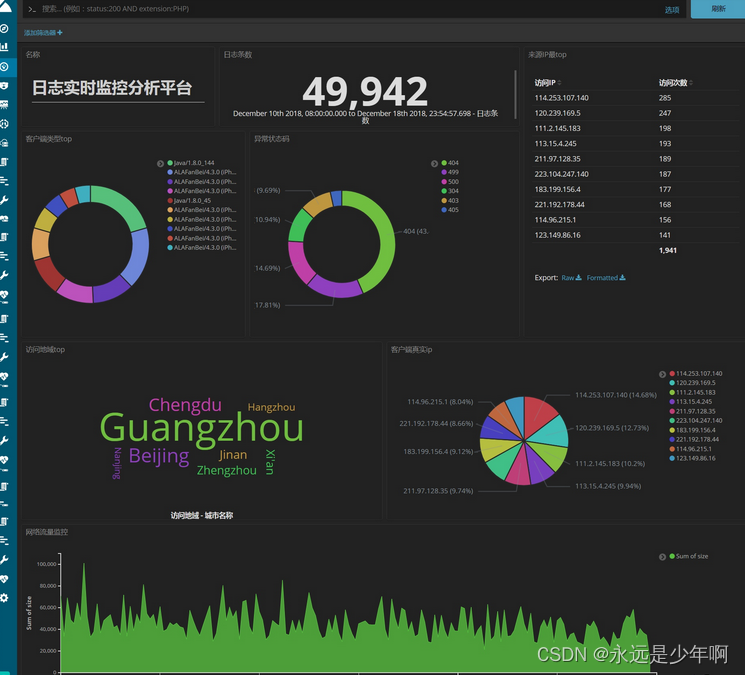Viewport: 745px width, 675px height.
Task: Click the 日志实时监控分析平台 title text
Action: pyautogui.click(x=112, y=88)
